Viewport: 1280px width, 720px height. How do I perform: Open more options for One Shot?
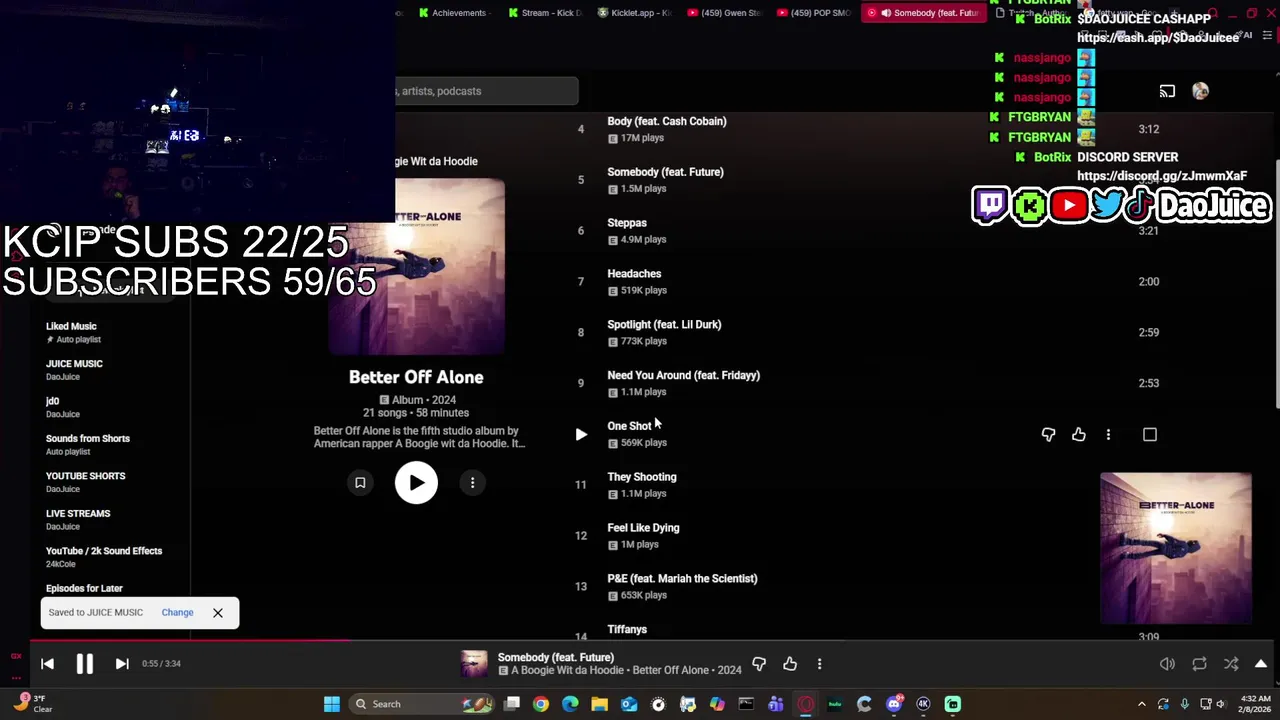1108,434
